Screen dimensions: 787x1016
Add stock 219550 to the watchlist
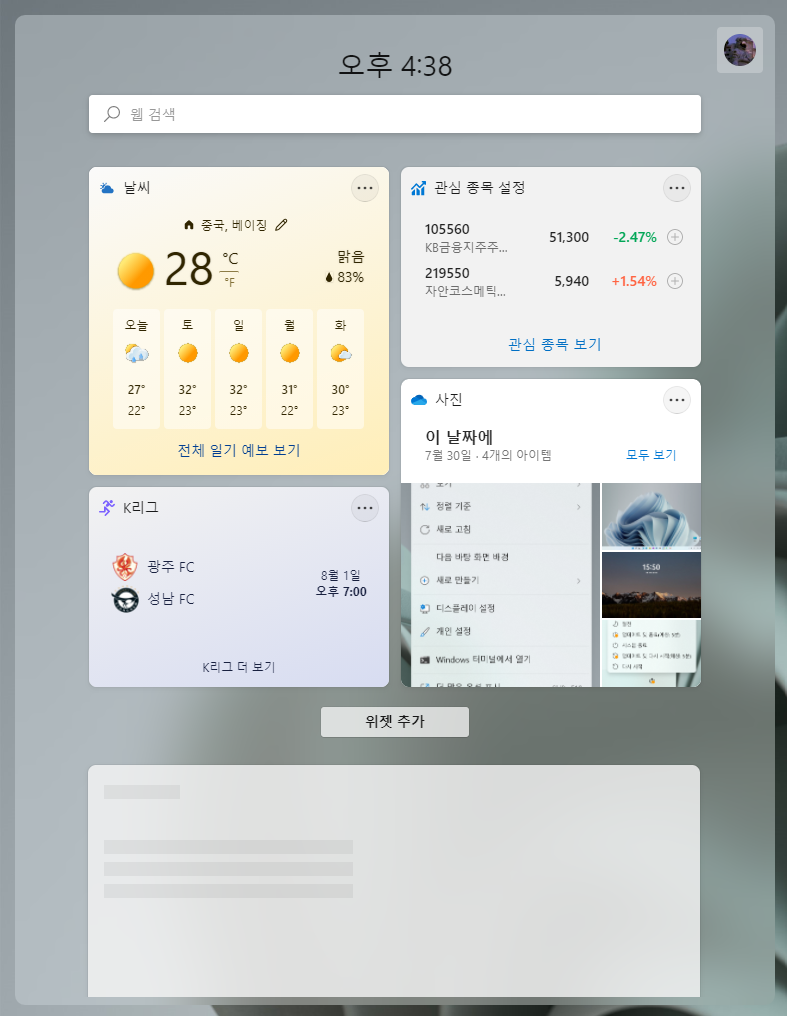click(x=675, y=281)
